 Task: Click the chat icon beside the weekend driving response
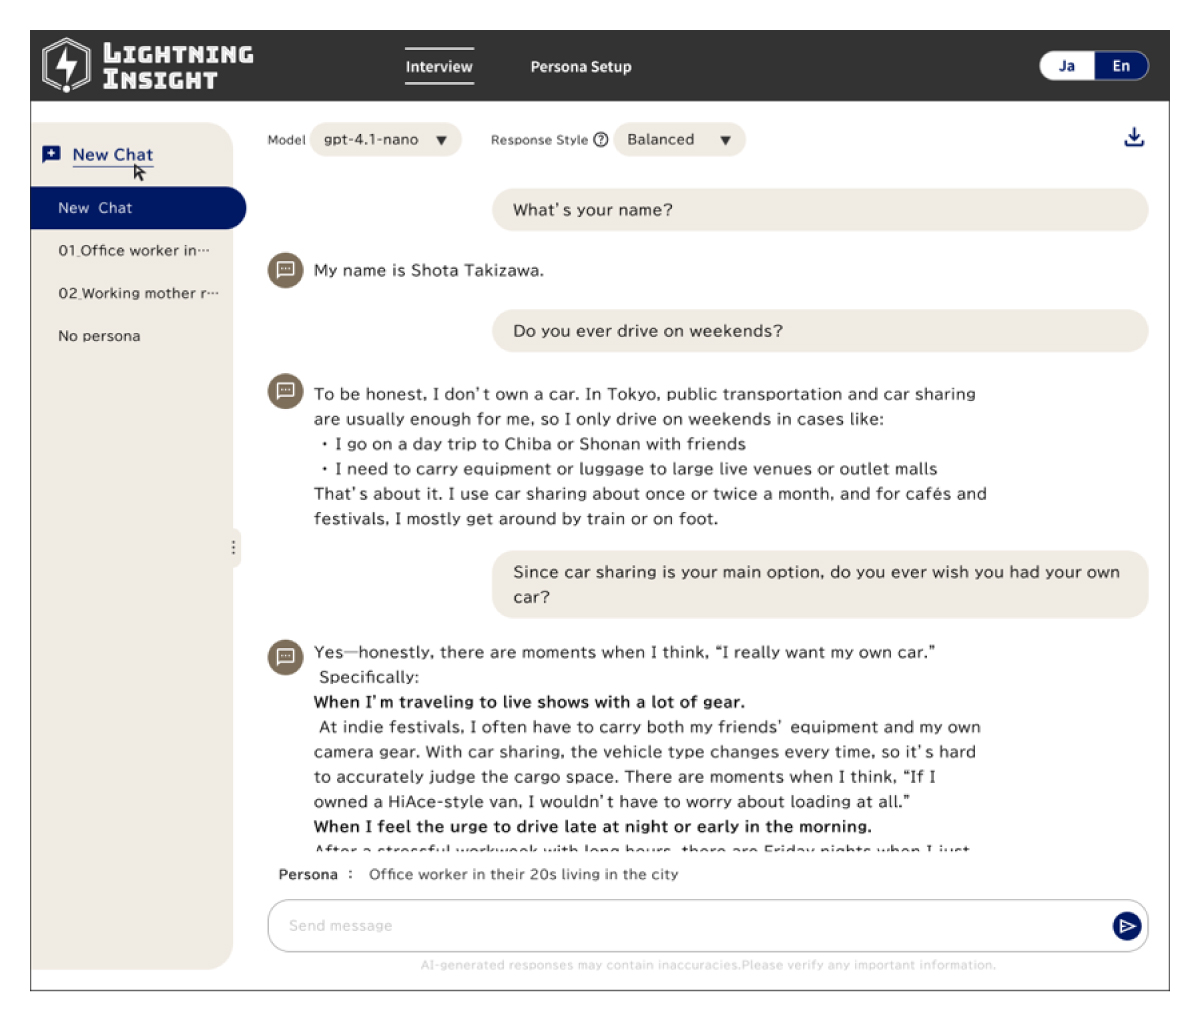pos(285,391)
